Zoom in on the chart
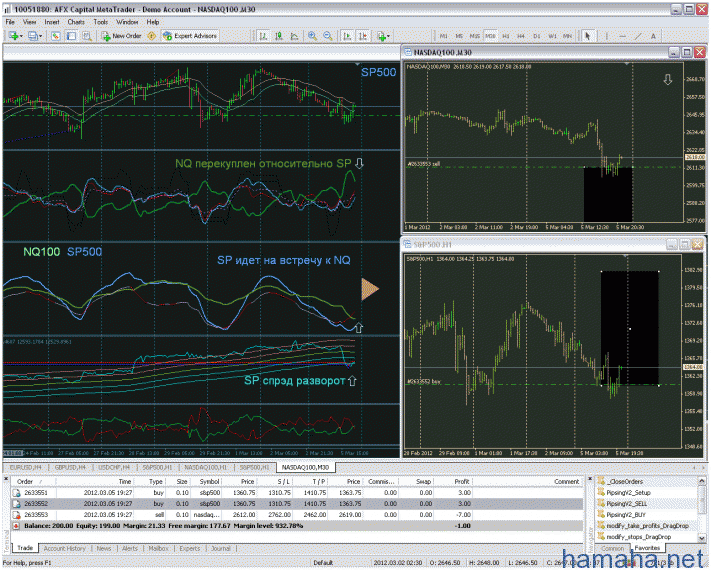 (x=312, y=36)
